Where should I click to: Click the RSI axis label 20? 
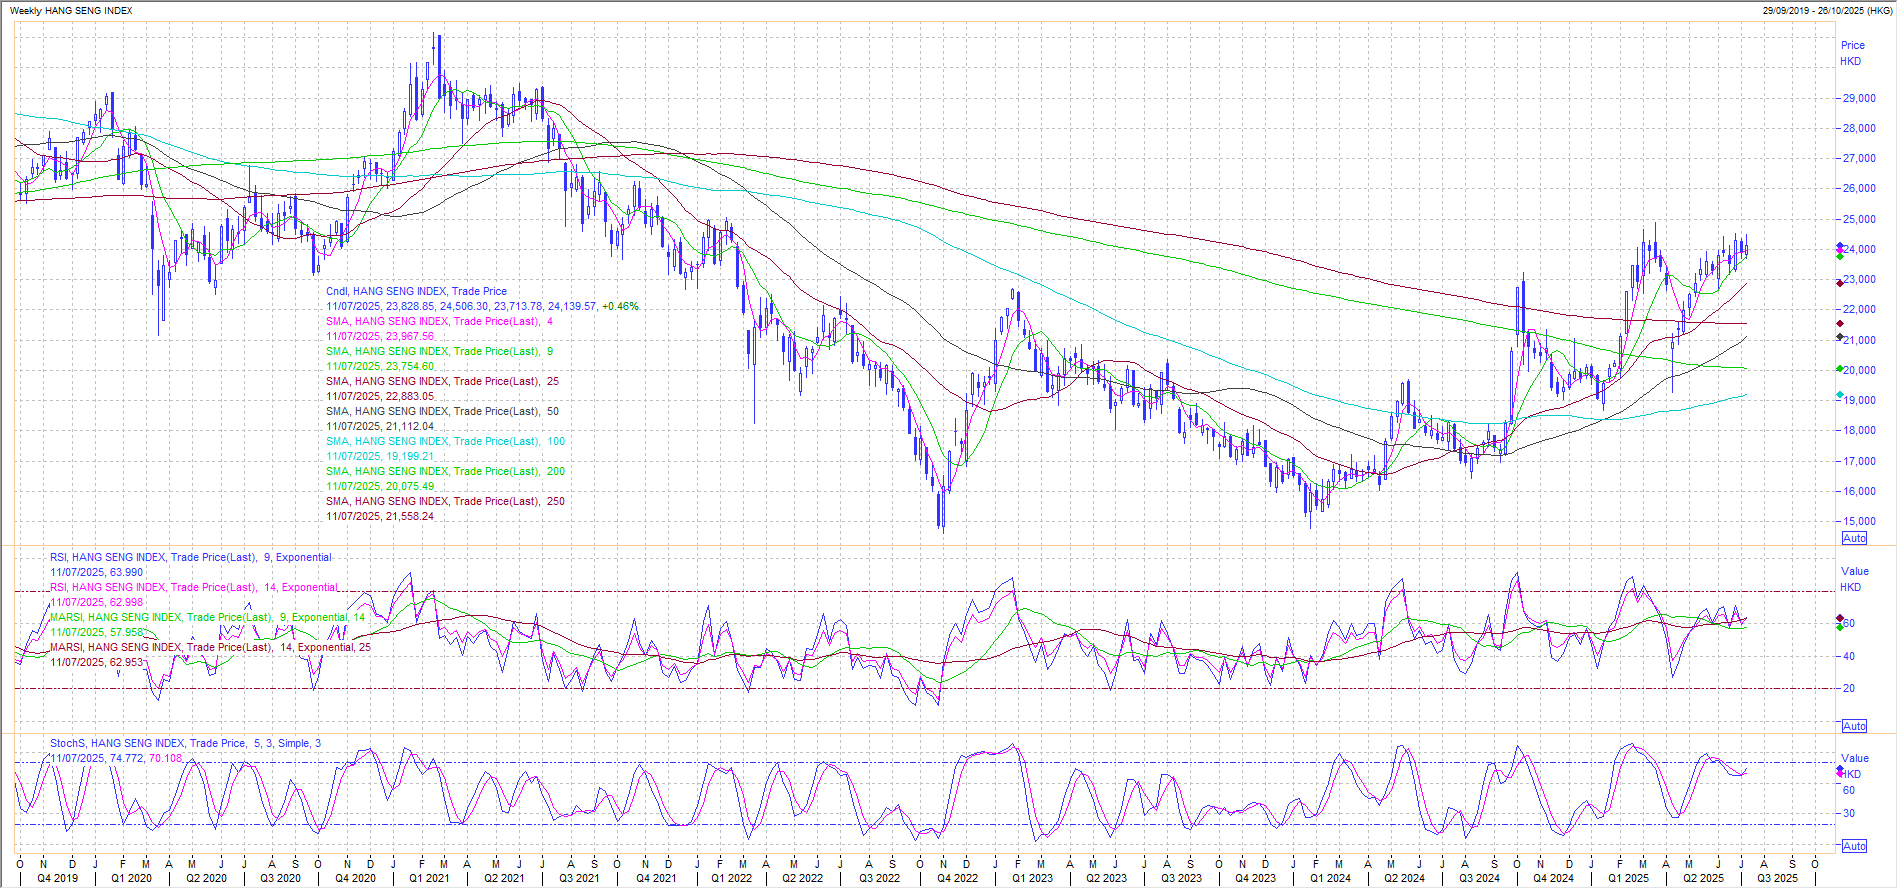point(1849,688)
